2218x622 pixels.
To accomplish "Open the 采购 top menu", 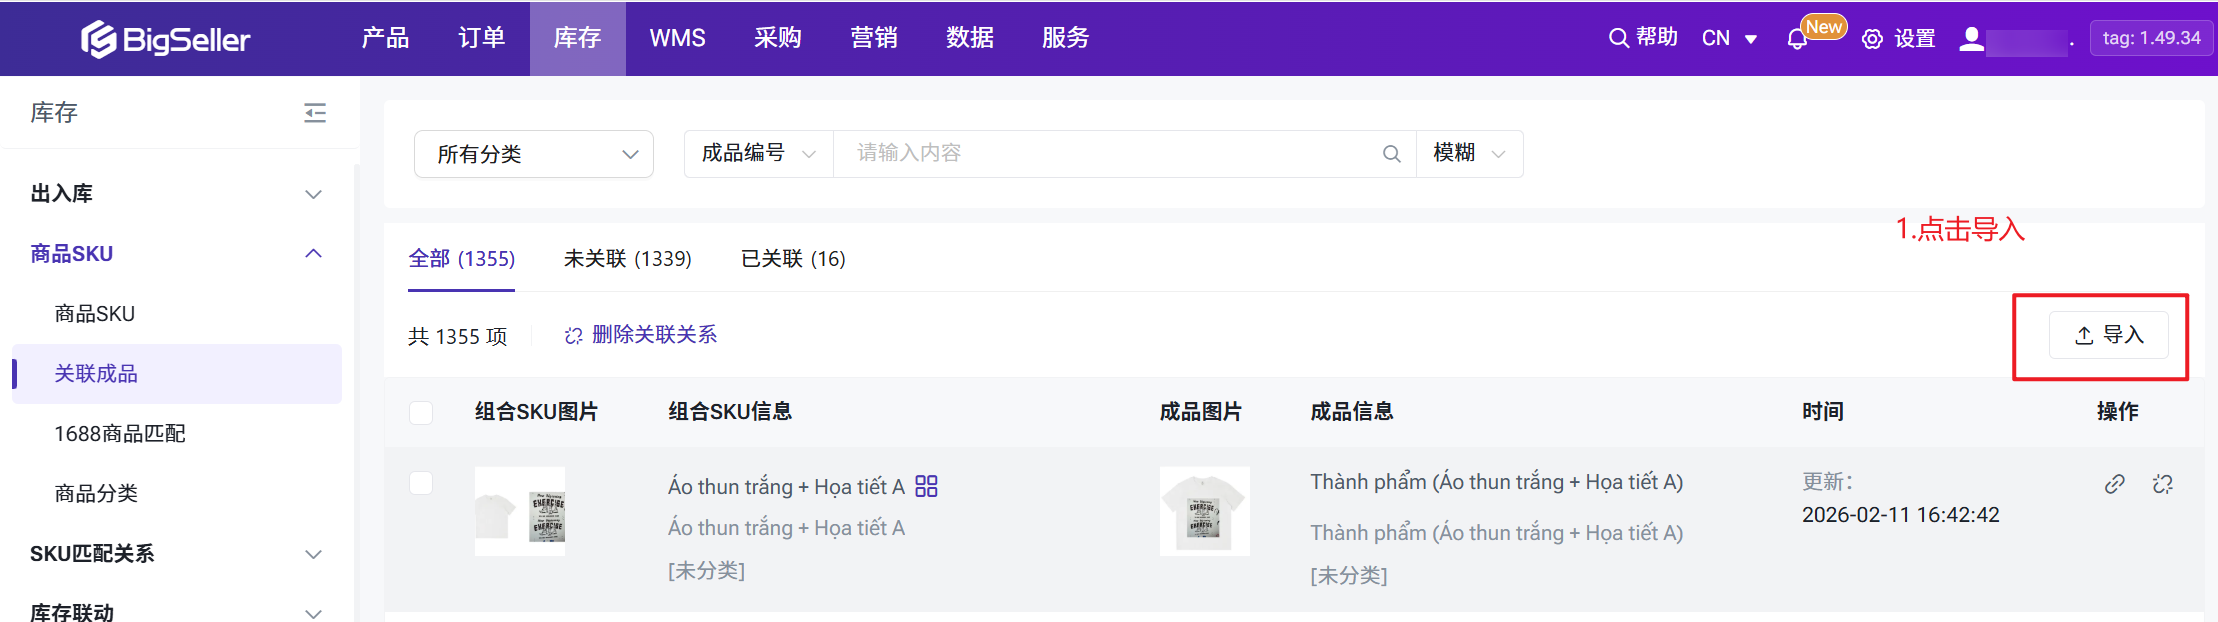I will 778,38.
